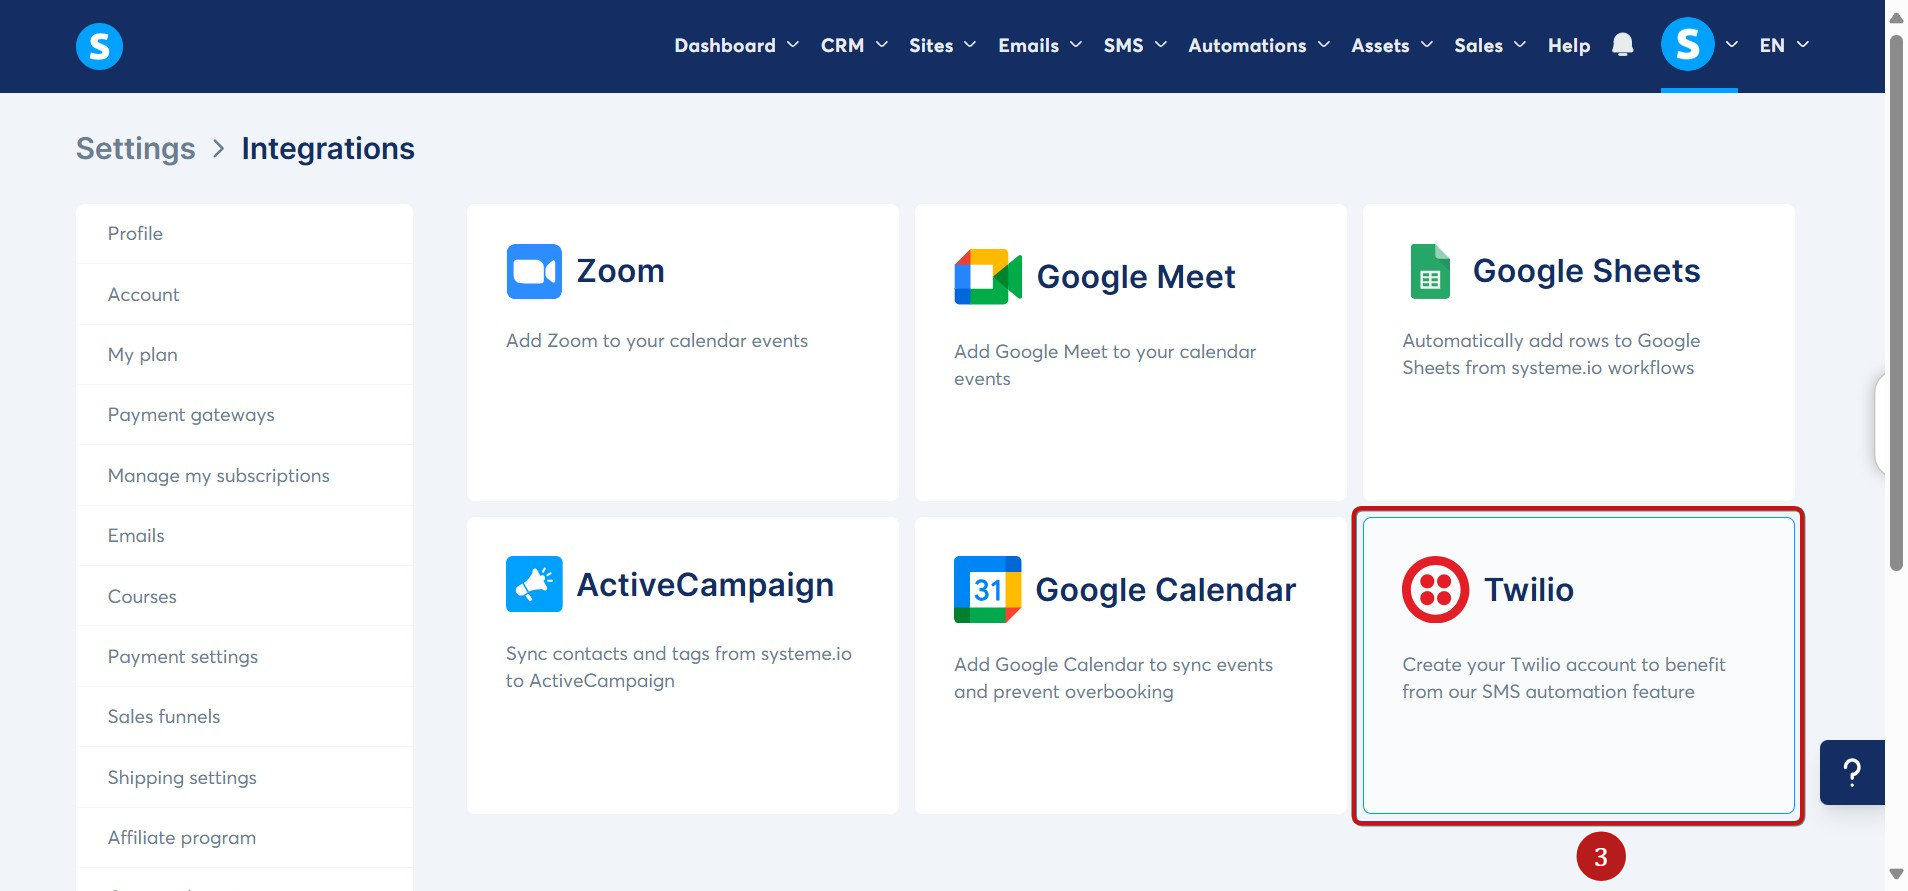1908x891 pixels.
Task: Open the help question mark widget
Action: (x=1852, y=772)
